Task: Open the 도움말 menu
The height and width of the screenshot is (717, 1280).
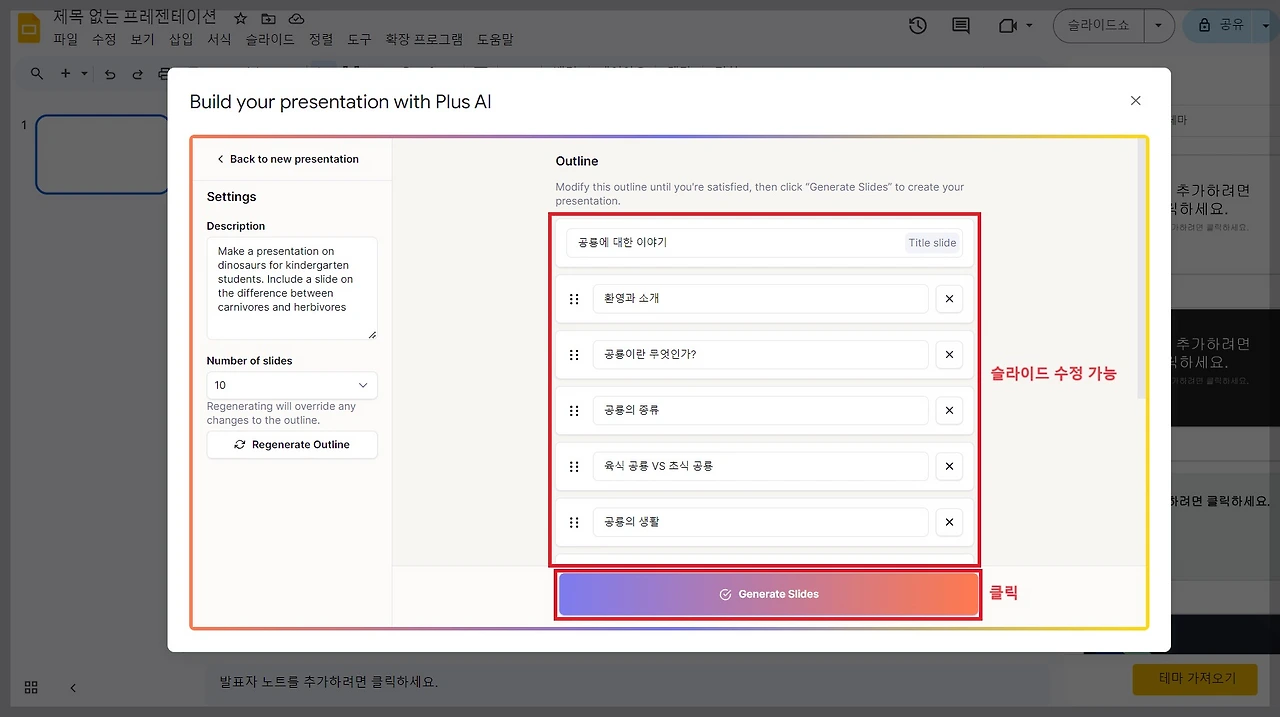Action: coord(495,39)
